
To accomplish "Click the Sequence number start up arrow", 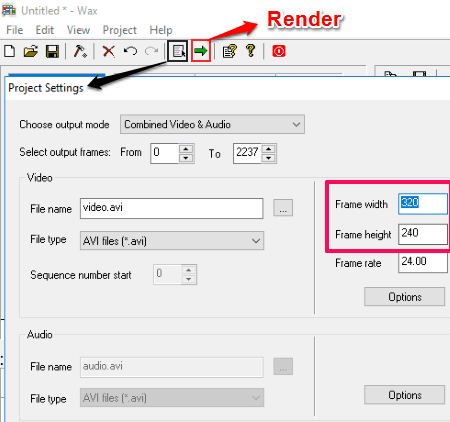I will pyautogui.click(x=189, y=270).
